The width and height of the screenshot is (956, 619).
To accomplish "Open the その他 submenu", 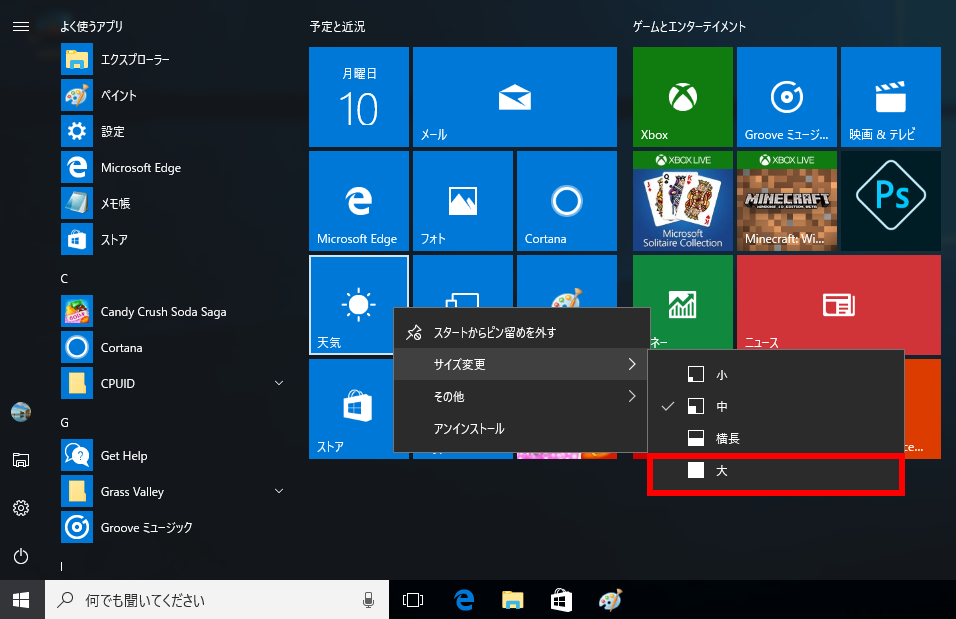I will click(521, 396).
